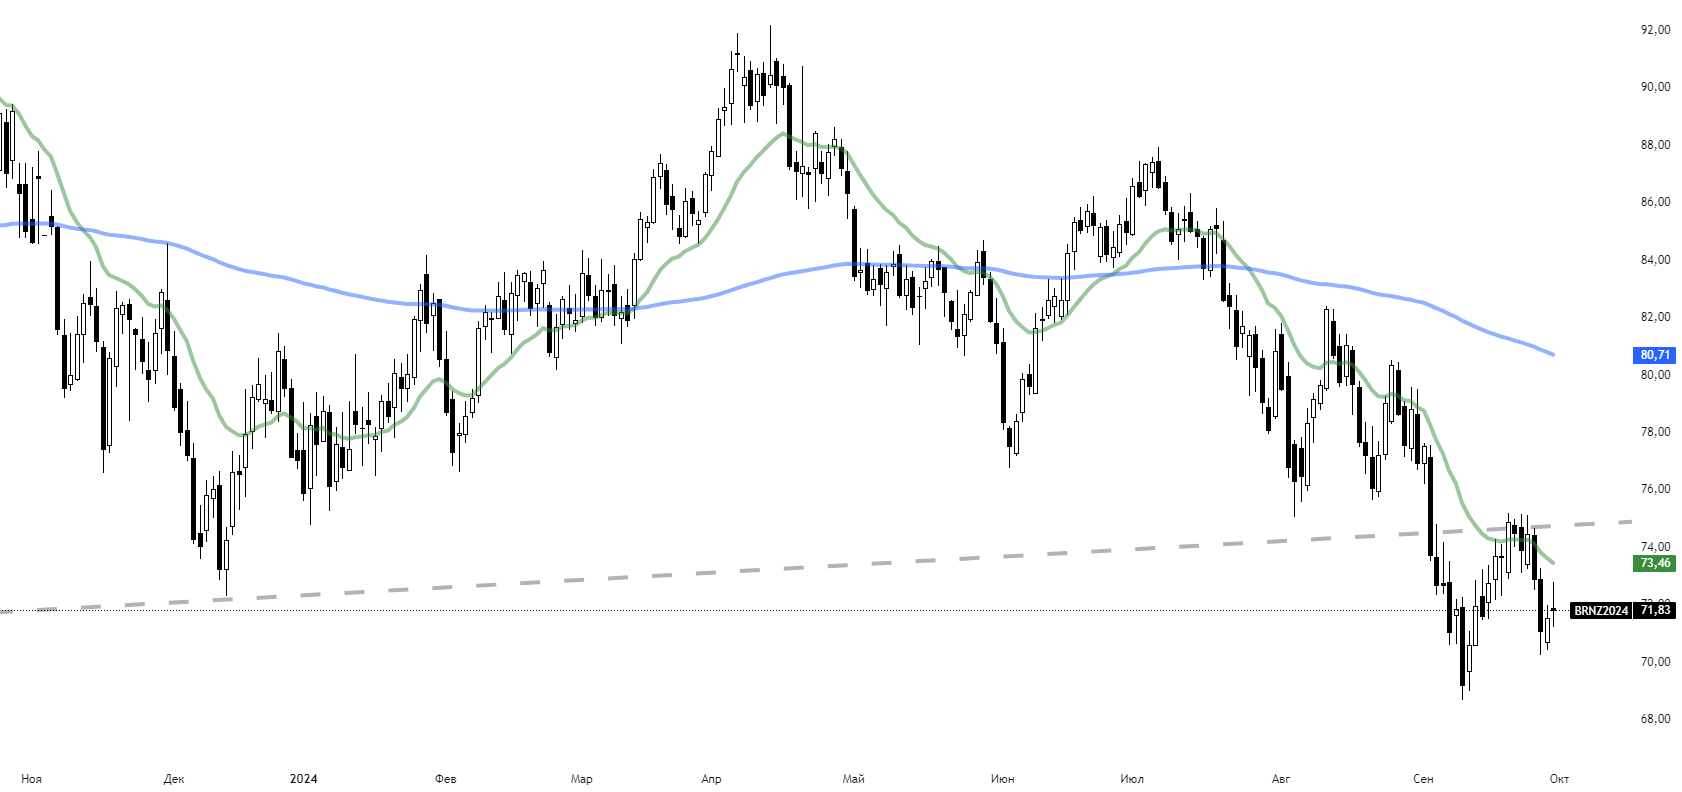Viewport: 1682px width, 792px height.
Task: Click the 2024 label on time axis
Action: tap(303, 779)
